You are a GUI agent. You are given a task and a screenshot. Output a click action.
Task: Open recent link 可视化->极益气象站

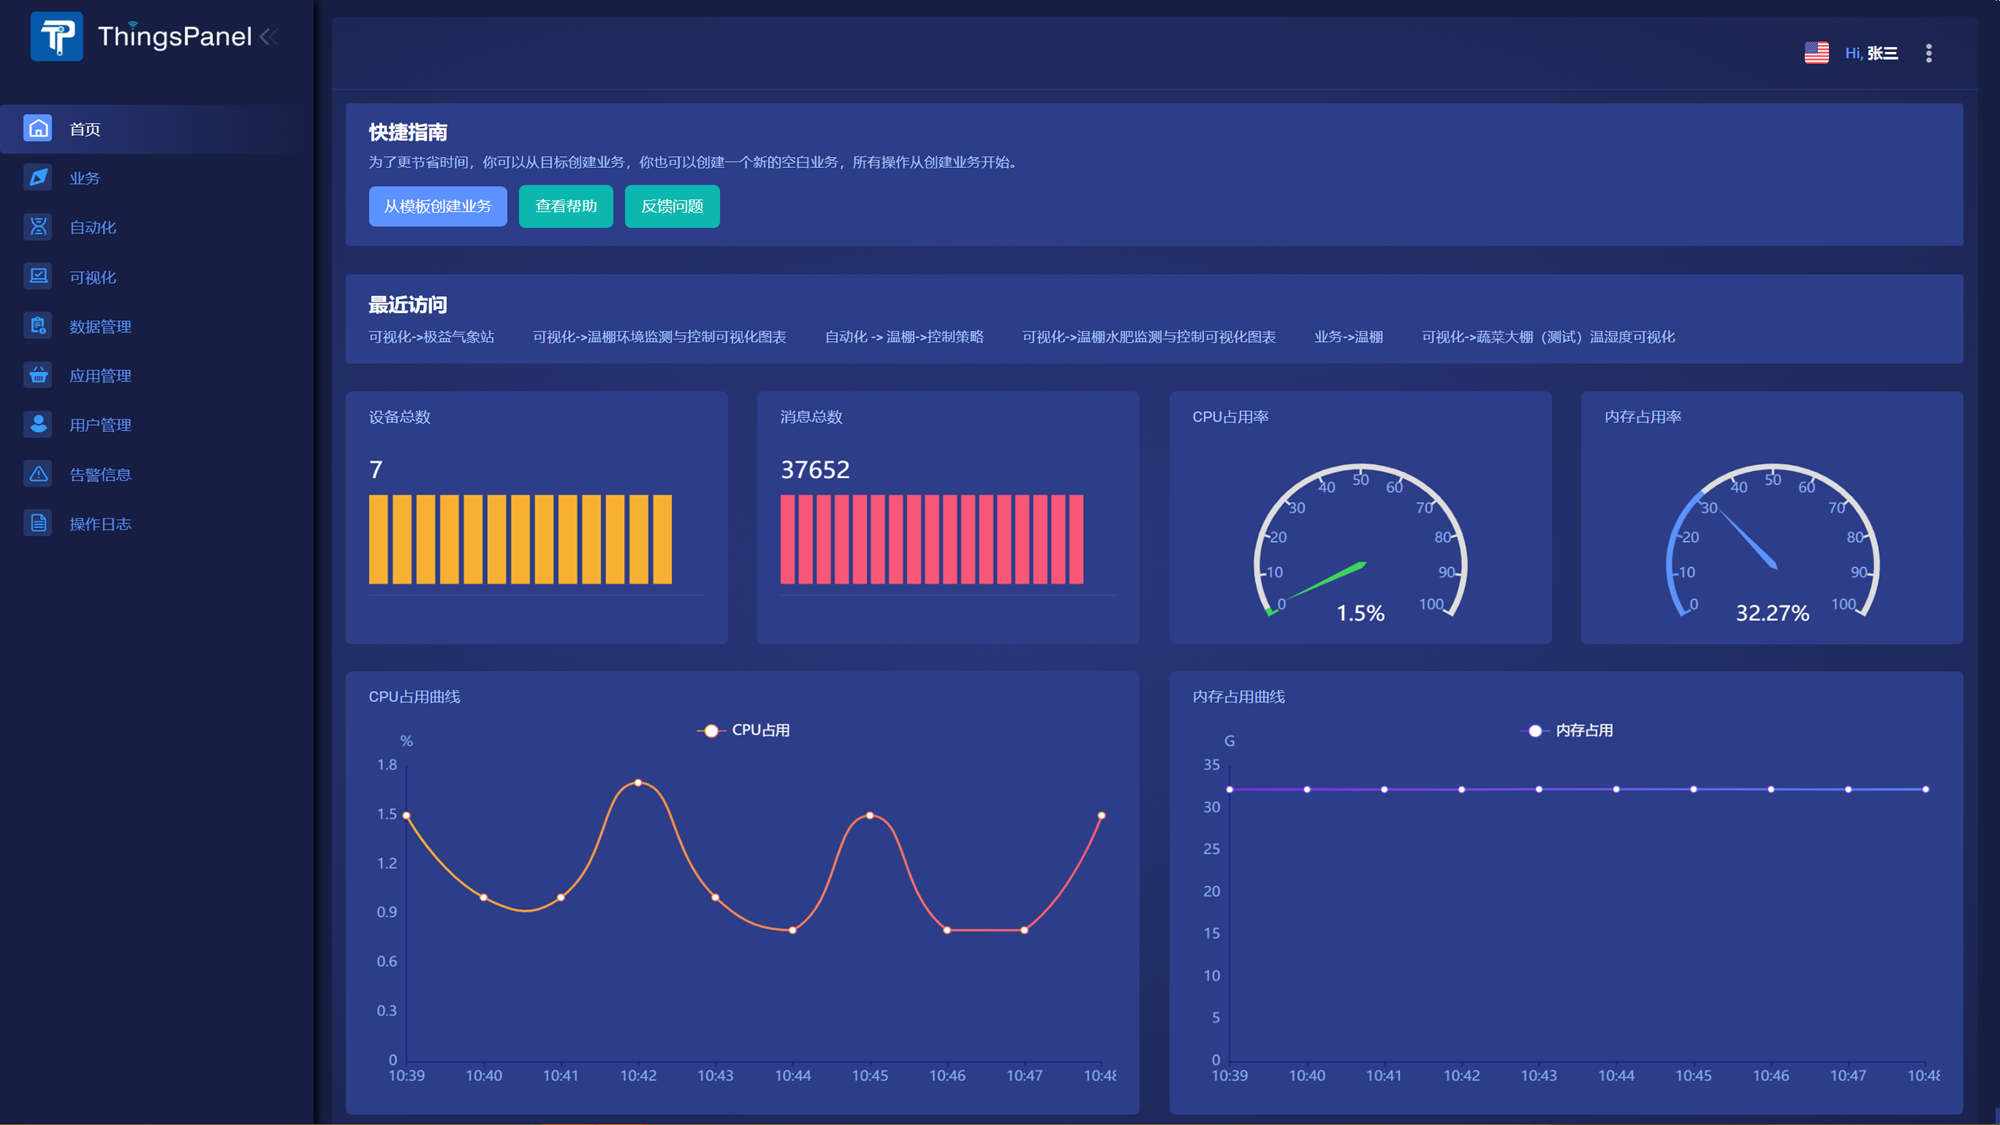(431, 337)
